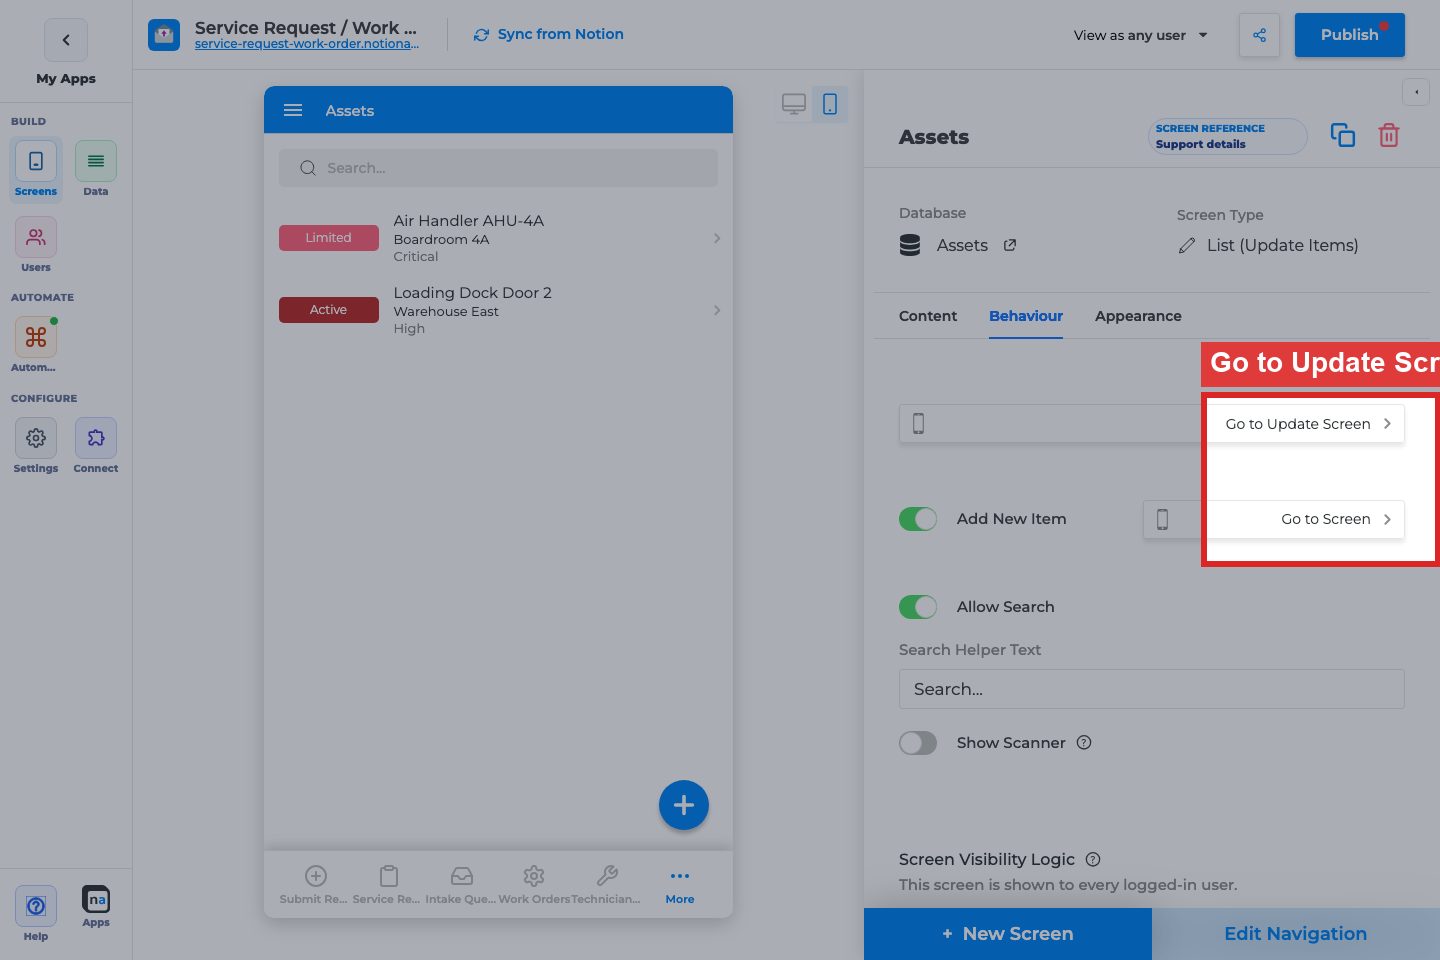
Task: Open the Connect section
Action: pyautogui.click(x=96, y=446)
